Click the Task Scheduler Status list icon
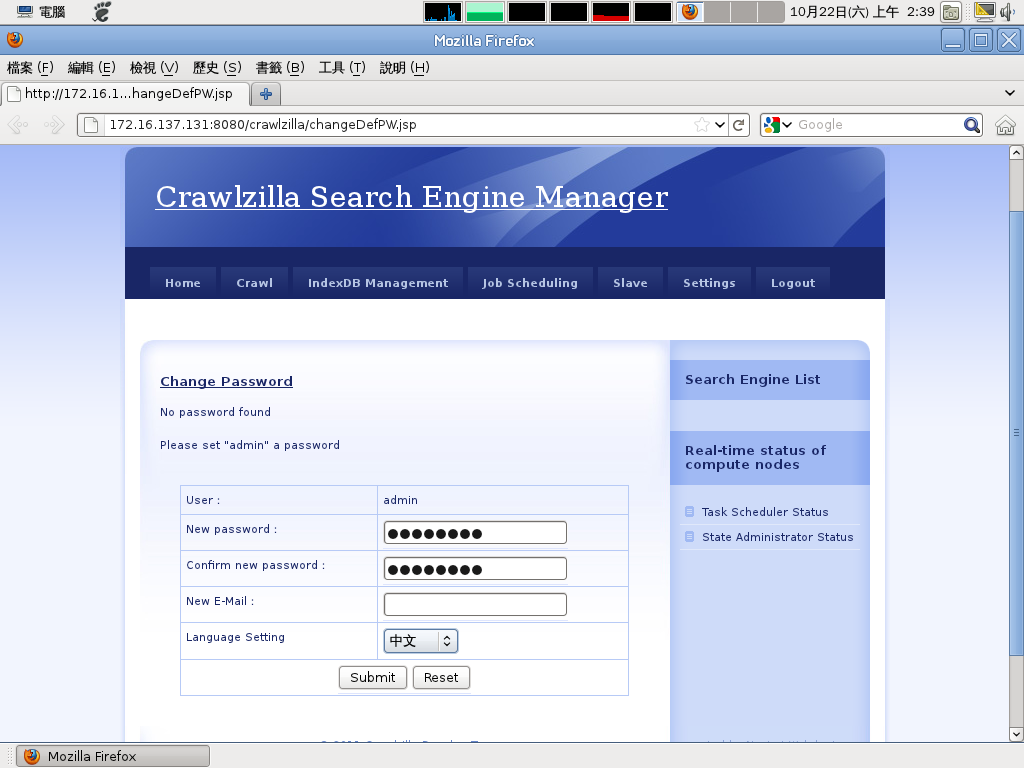The height and width of the screenshot is (768, 1024). (689, 512)
